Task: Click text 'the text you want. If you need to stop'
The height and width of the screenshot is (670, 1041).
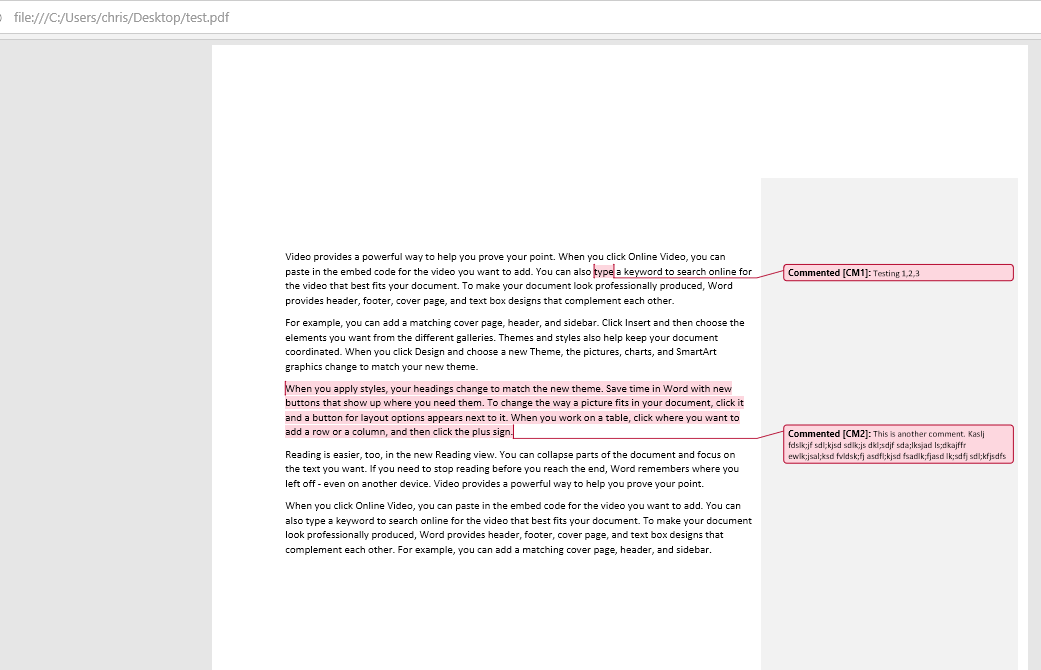Action: point(372,469)
